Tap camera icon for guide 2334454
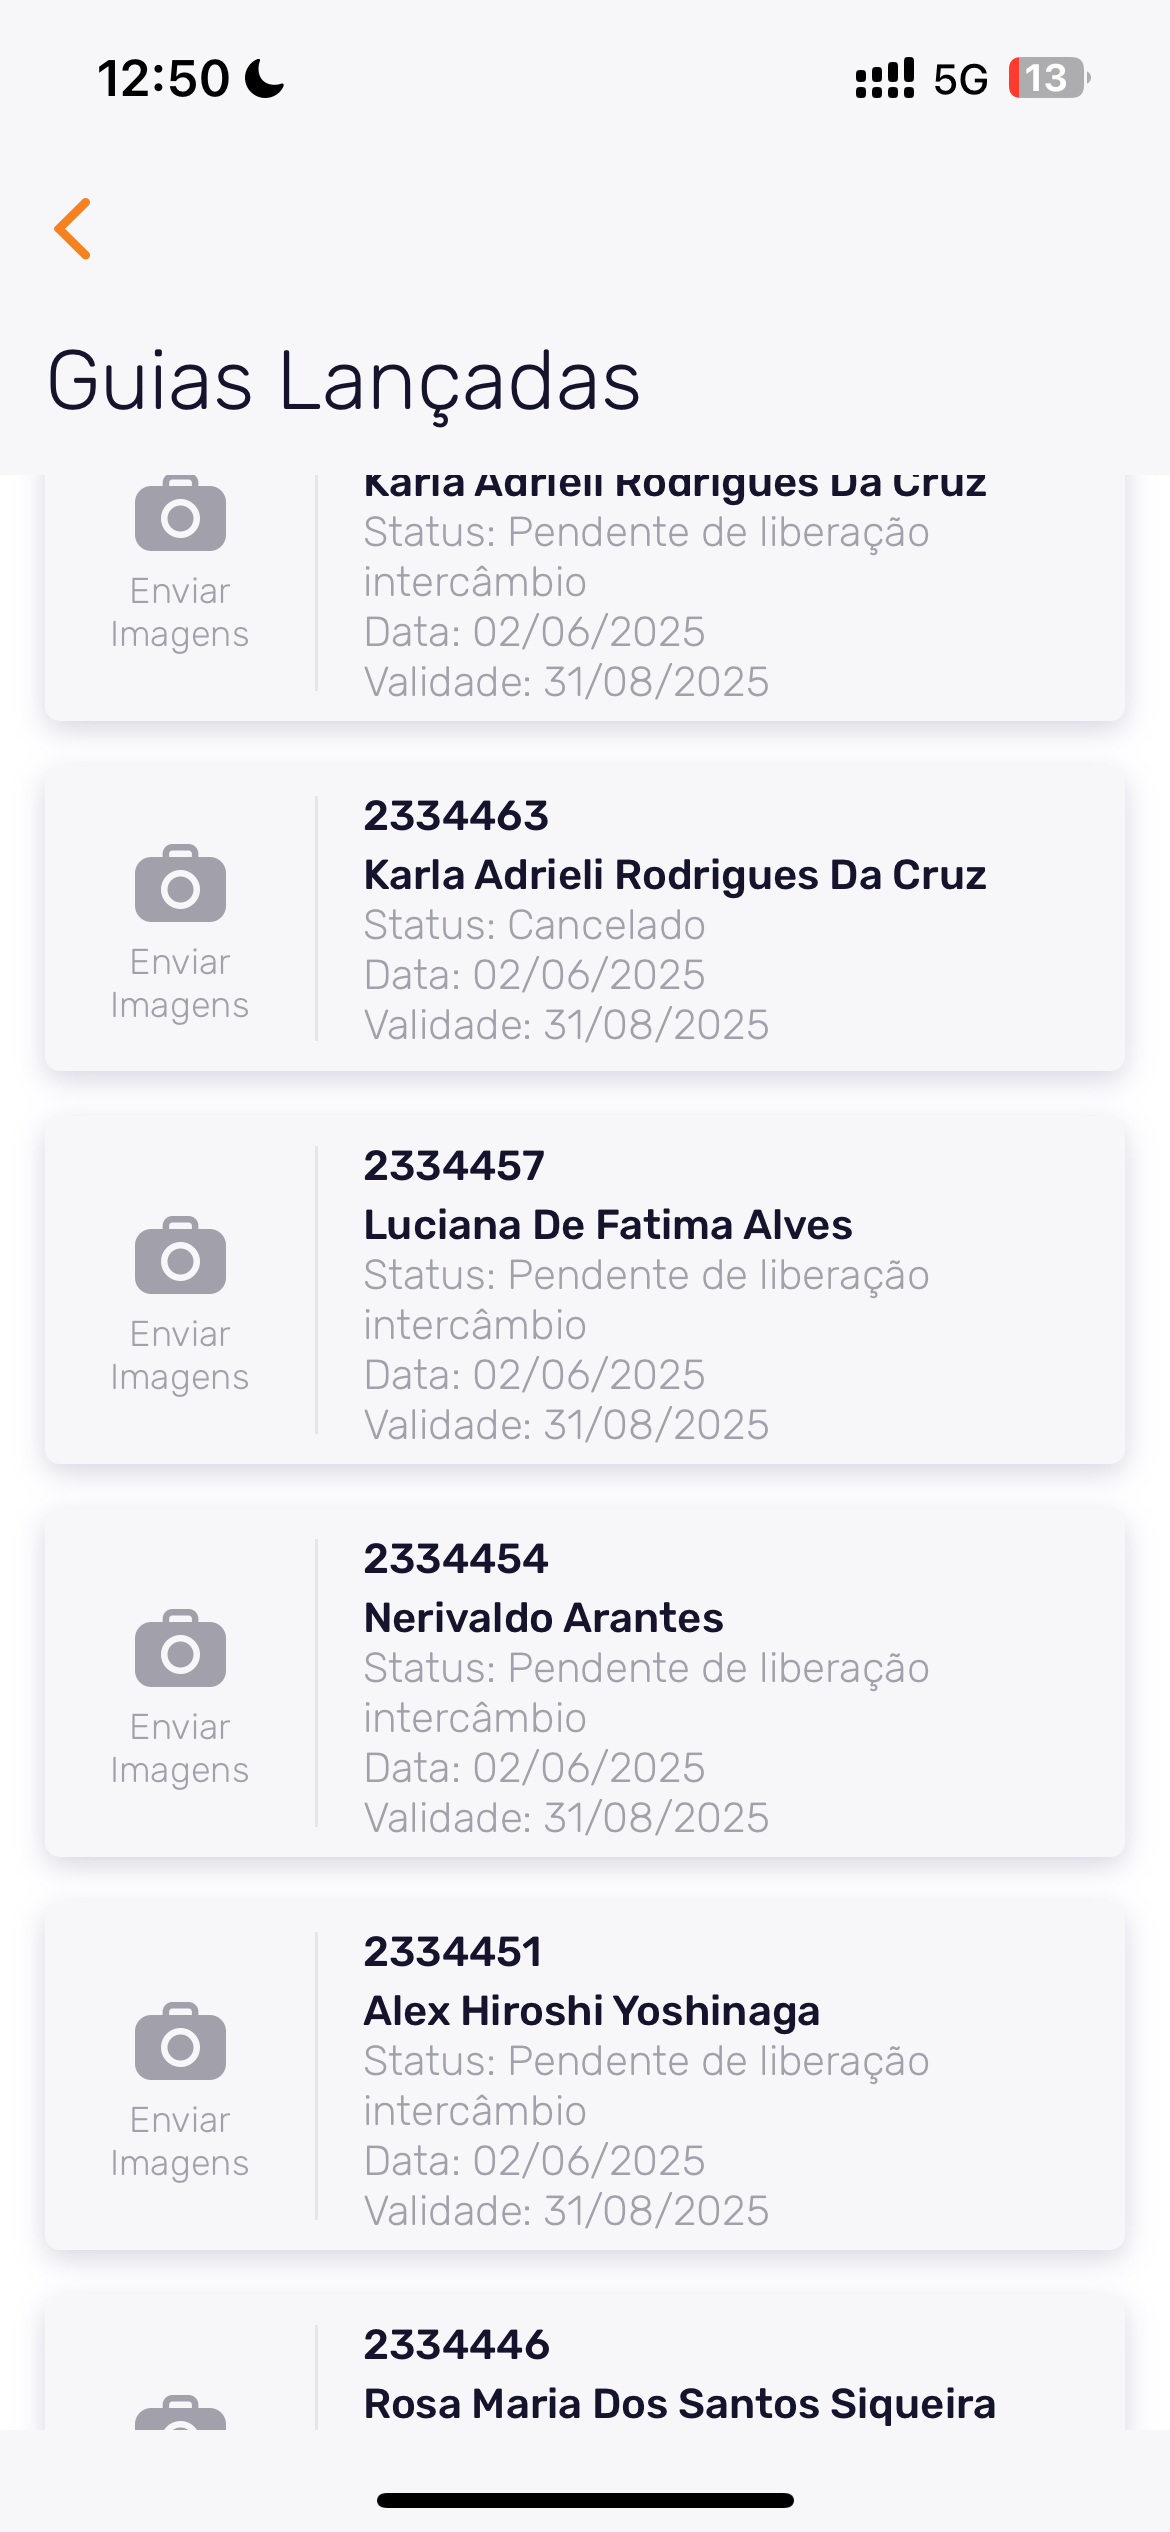This screenshot has width=1170, height=2532. tap(180, 1649)
